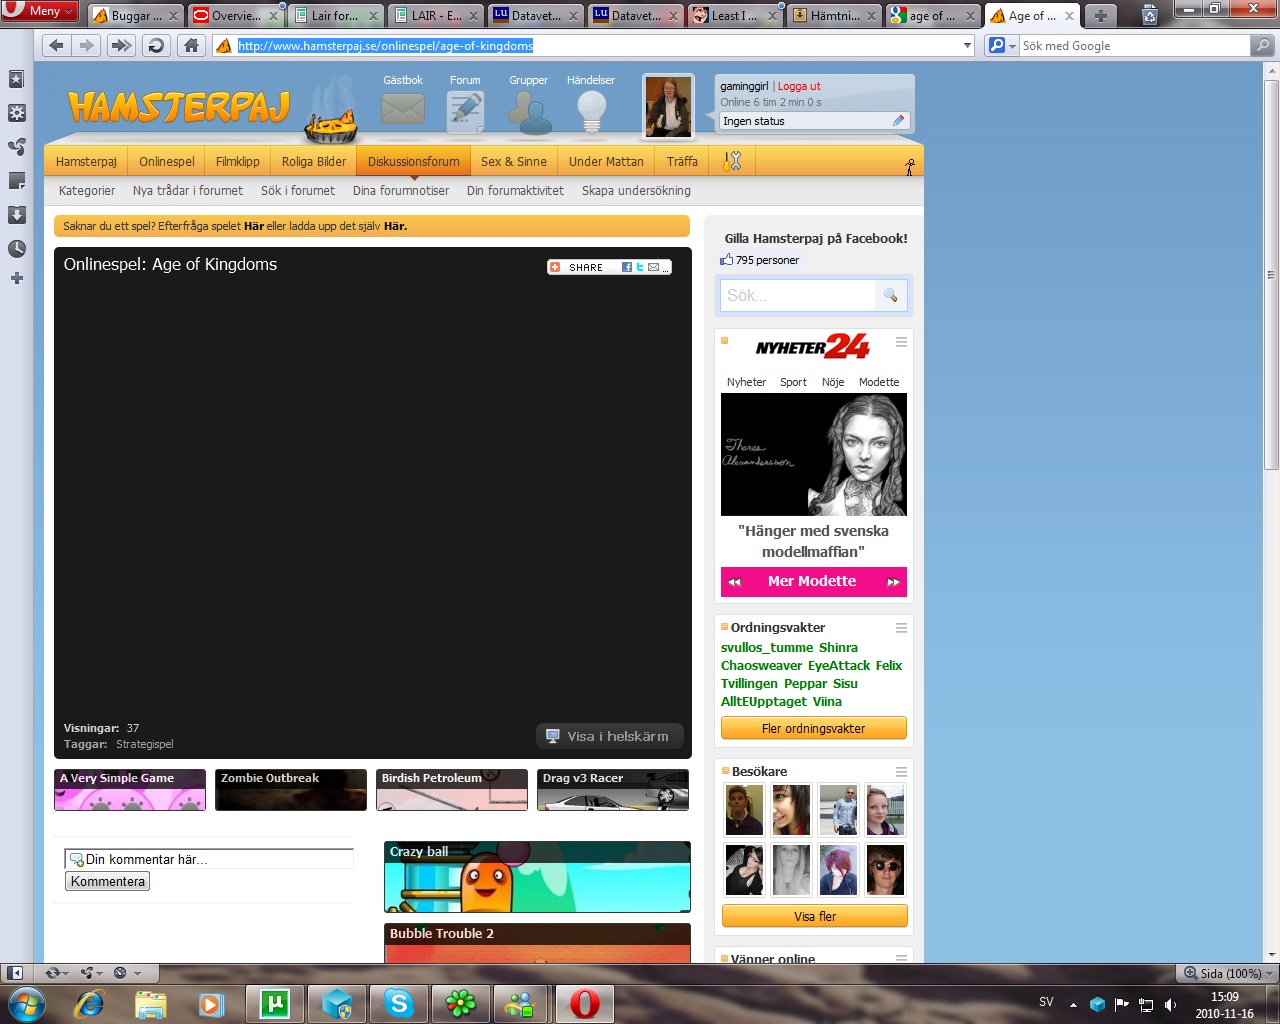
Task: Collapse the Ordningsvakter module menu
Action: click(x=901, y=628)
